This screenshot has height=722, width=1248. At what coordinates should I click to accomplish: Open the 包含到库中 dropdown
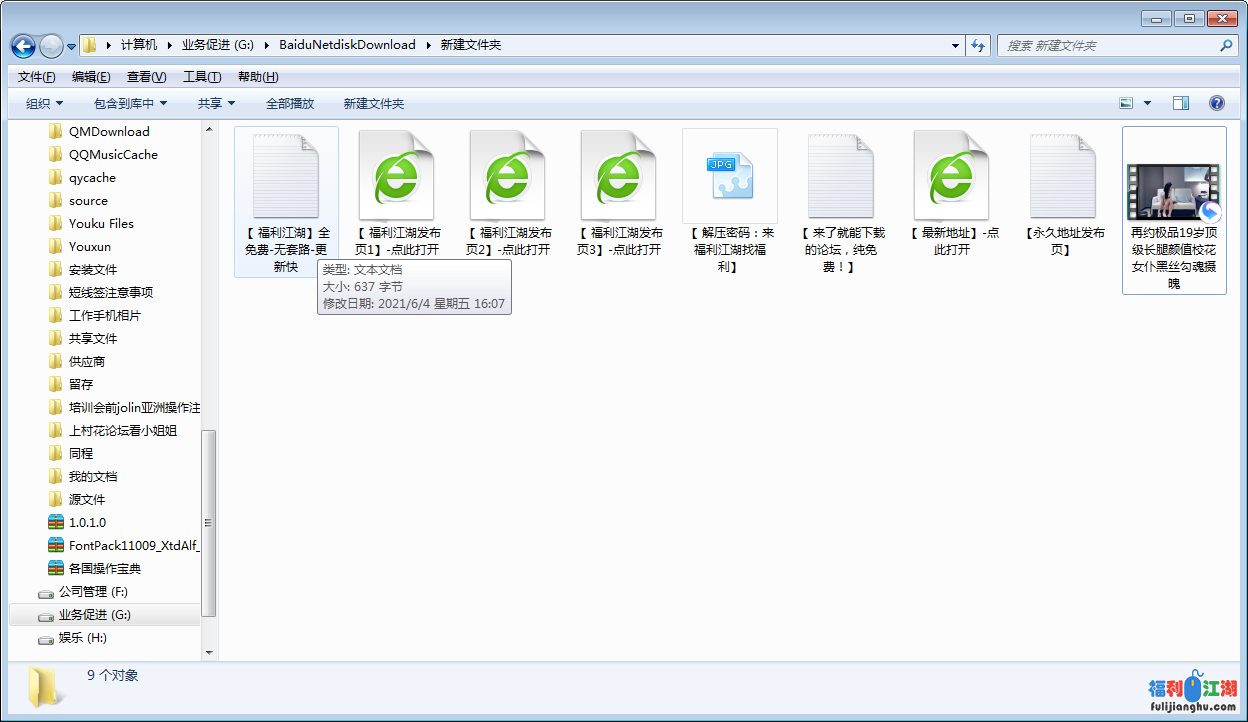130,103
